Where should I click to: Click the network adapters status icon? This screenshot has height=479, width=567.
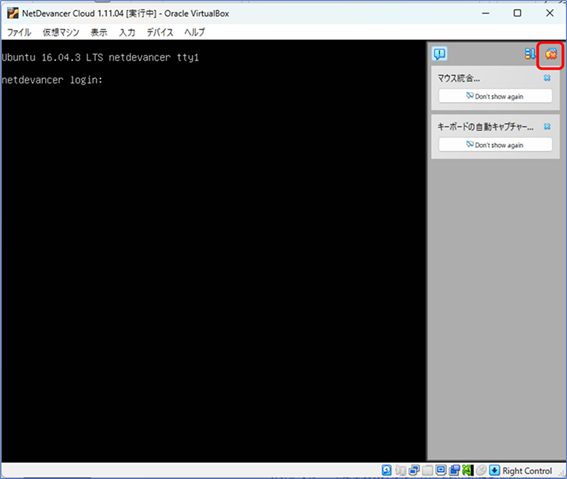point(414,470)
